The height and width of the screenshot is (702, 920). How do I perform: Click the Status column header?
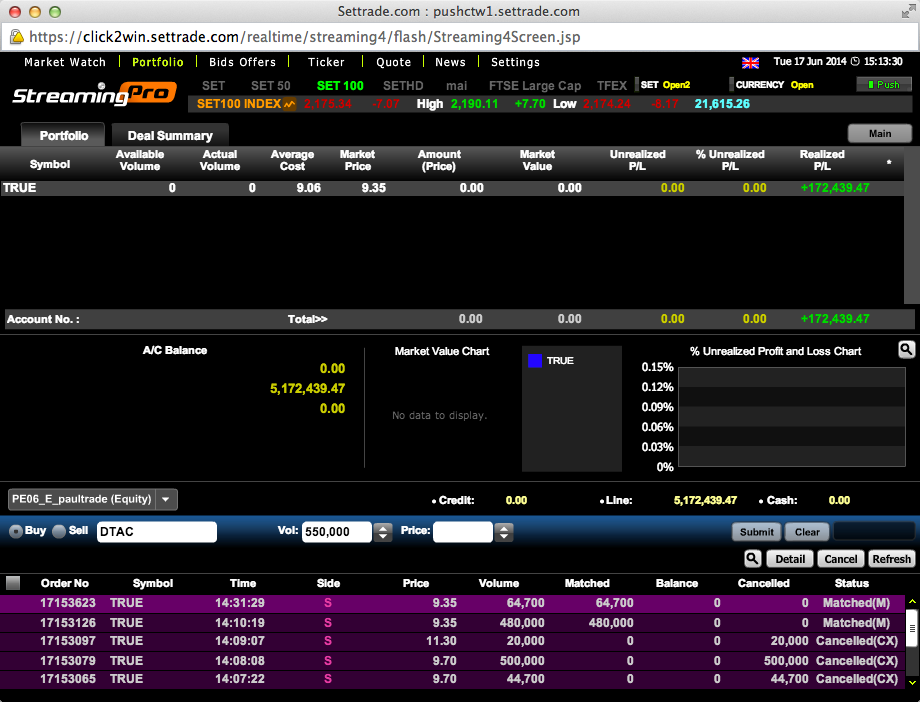coord(851,583)
